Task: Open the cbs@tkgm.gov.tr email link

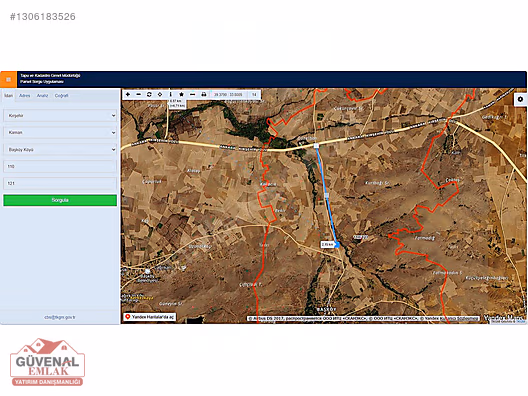Action: (60, 317)
